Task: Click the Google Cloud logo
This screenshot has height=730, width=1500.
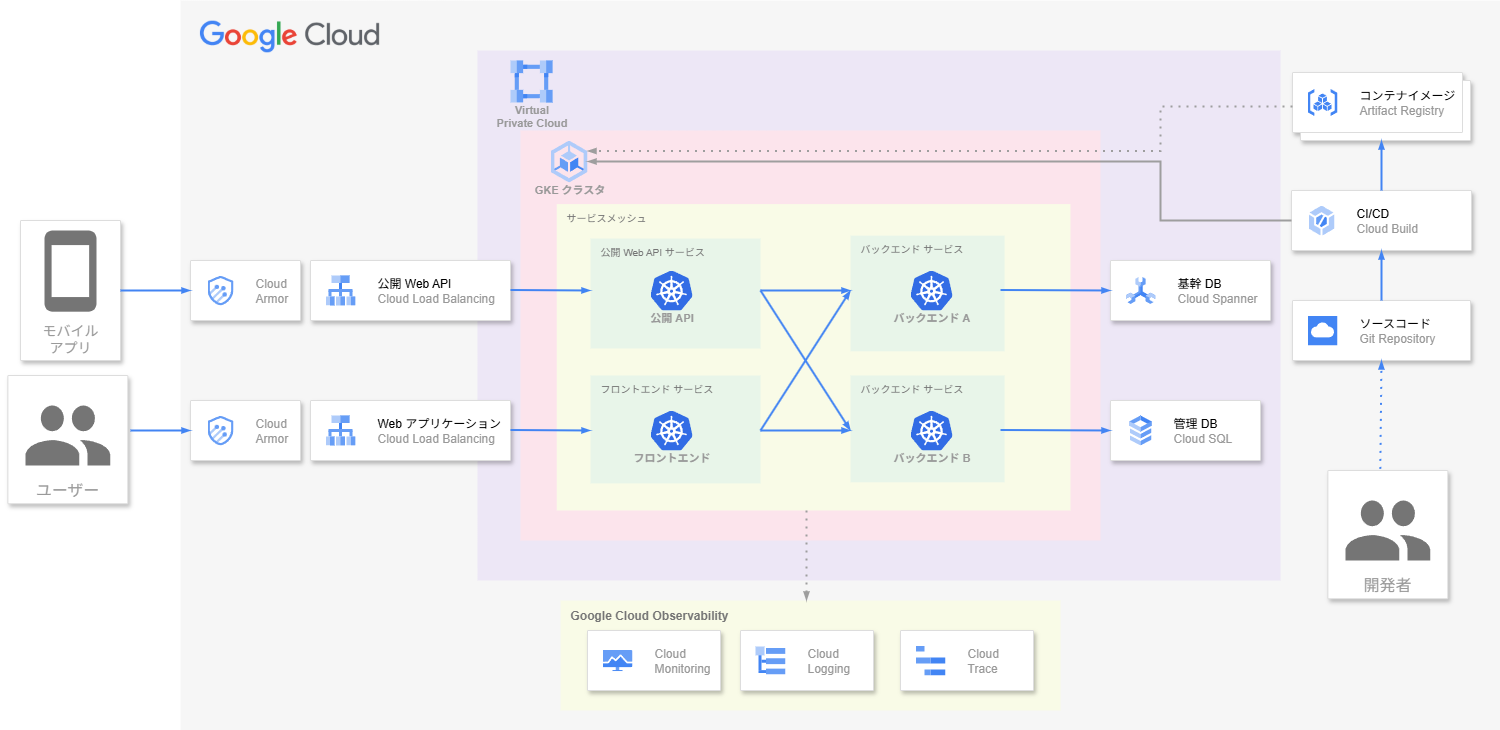Action: tap(290, 35)
